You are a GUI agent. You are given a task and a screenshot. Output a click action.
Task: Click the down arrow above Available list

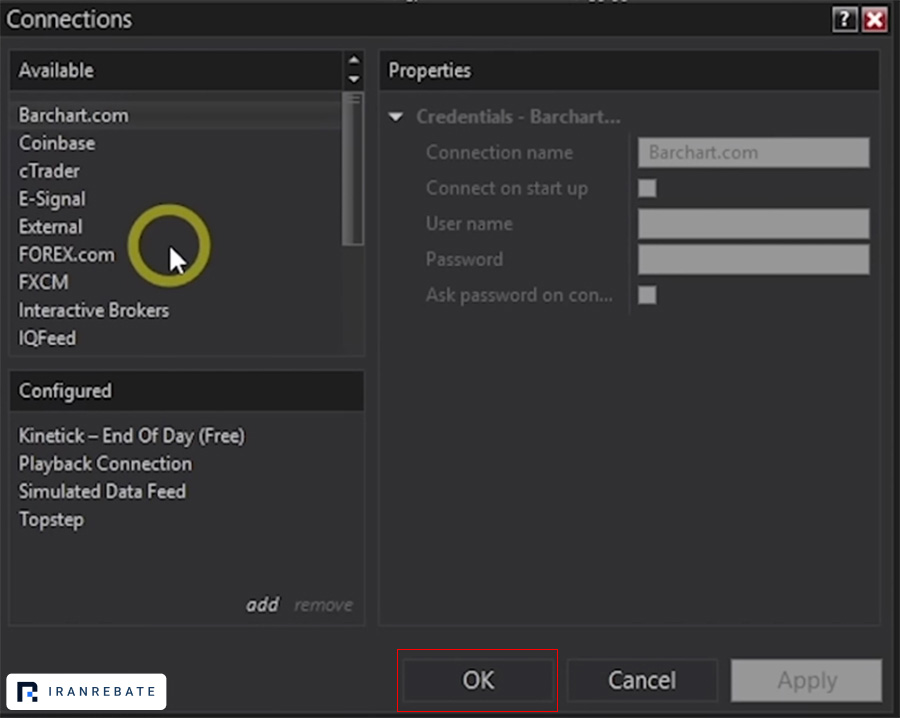[x=354, y=79]
